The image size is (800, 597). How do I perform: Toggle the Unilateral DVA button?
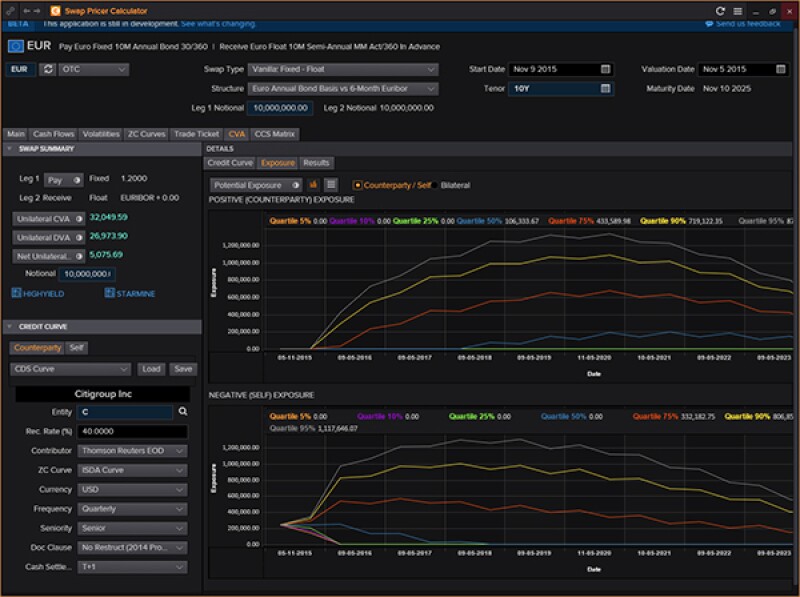49,238
